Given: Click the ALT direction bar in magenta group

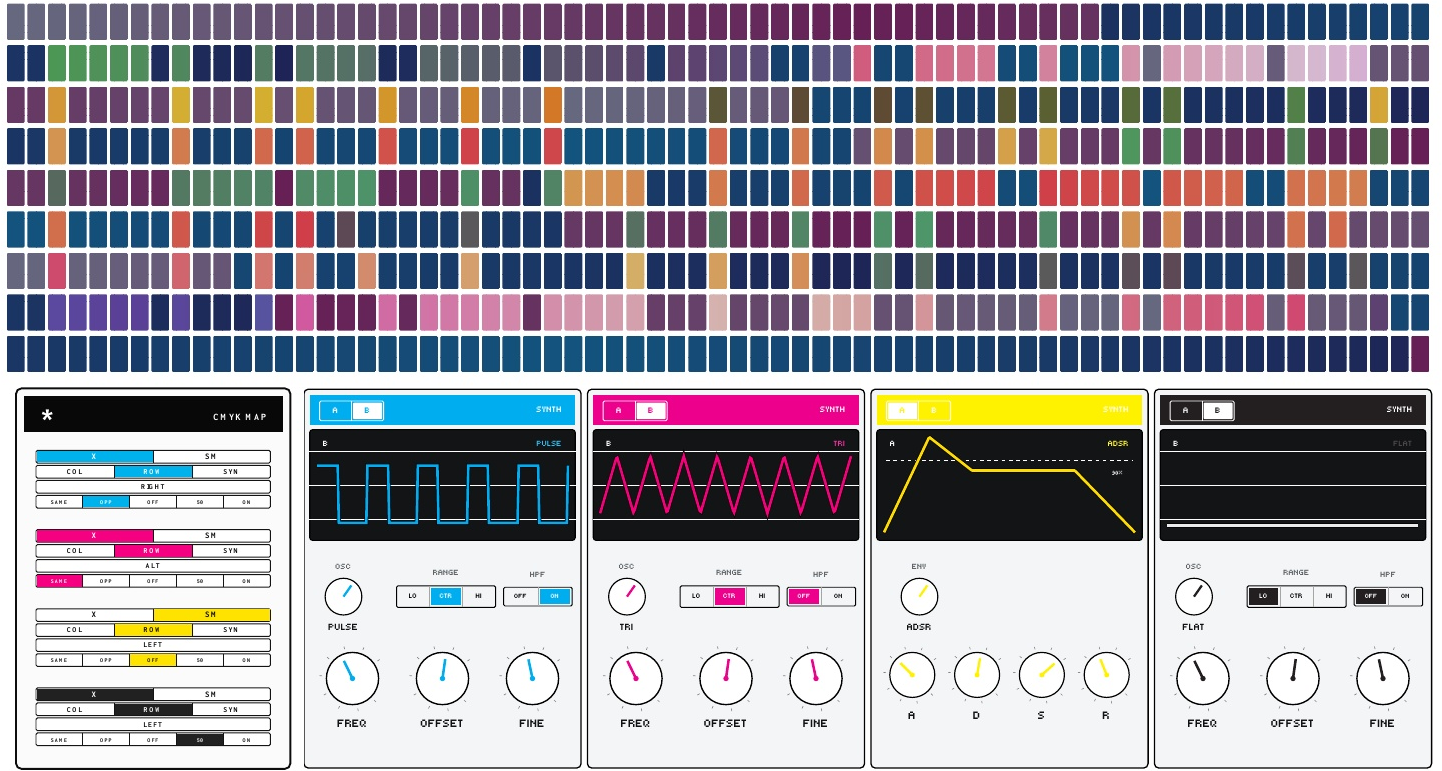Looking at the screenshot, I should coord(153,565).
